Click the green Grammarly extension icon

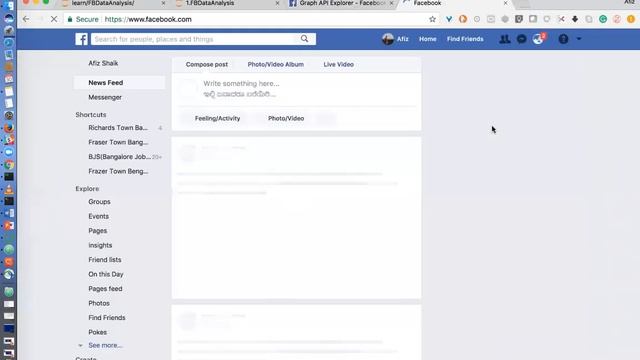[602, 19]
